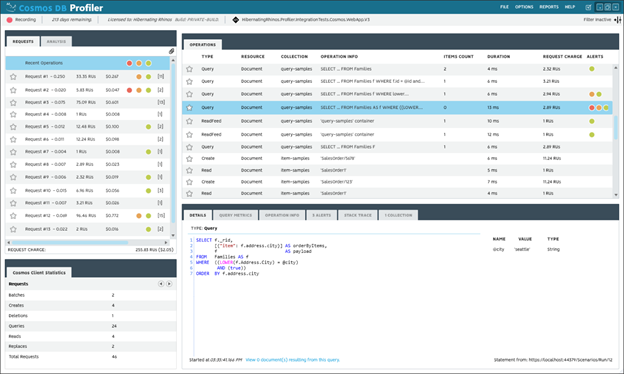Viewport: 624px width, 374px height.
Task: Switch to the Query Metrics tab
Action: 236,215
